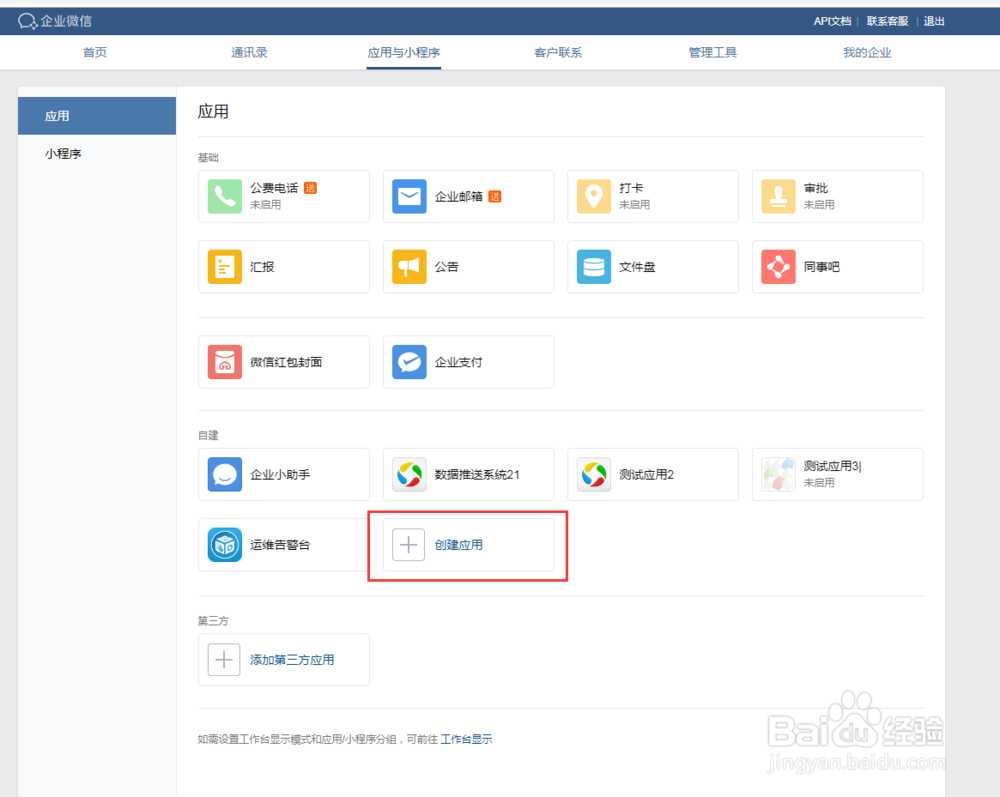Open the 企业支付 payment app
Screen dimensions: 1000x797
[x=468, y=361]
